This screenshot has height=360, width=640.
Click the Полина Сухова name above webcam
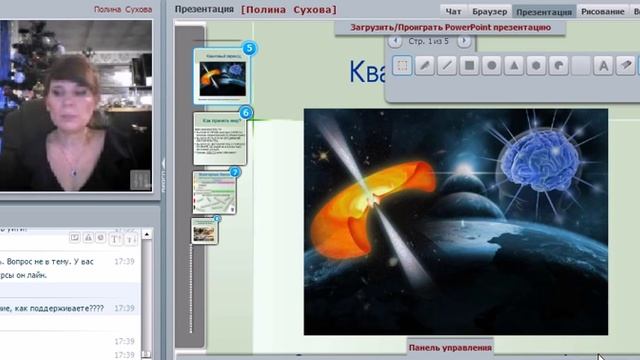[x=123, y=9]
